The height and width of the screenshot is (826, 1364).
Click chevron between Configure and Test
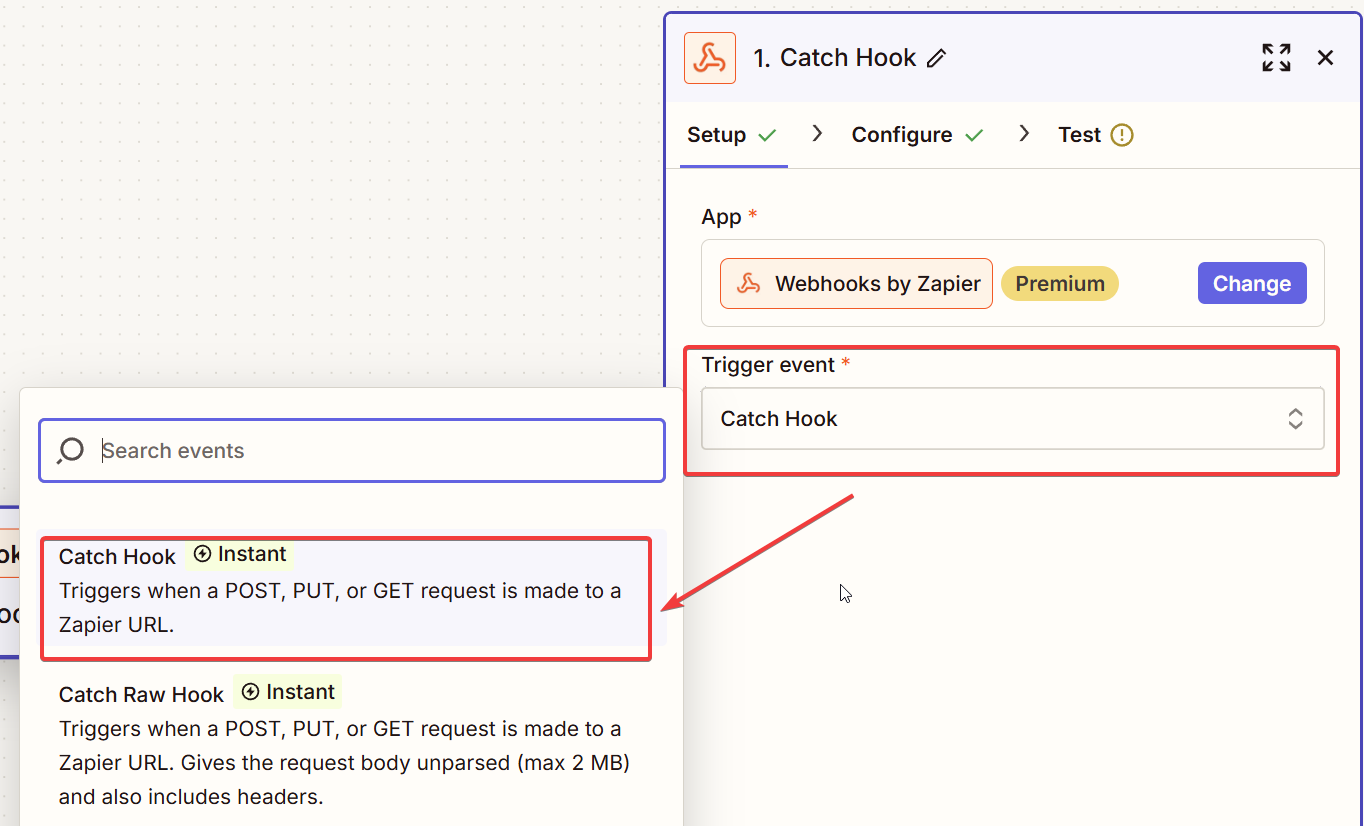tap(1024, 133)
